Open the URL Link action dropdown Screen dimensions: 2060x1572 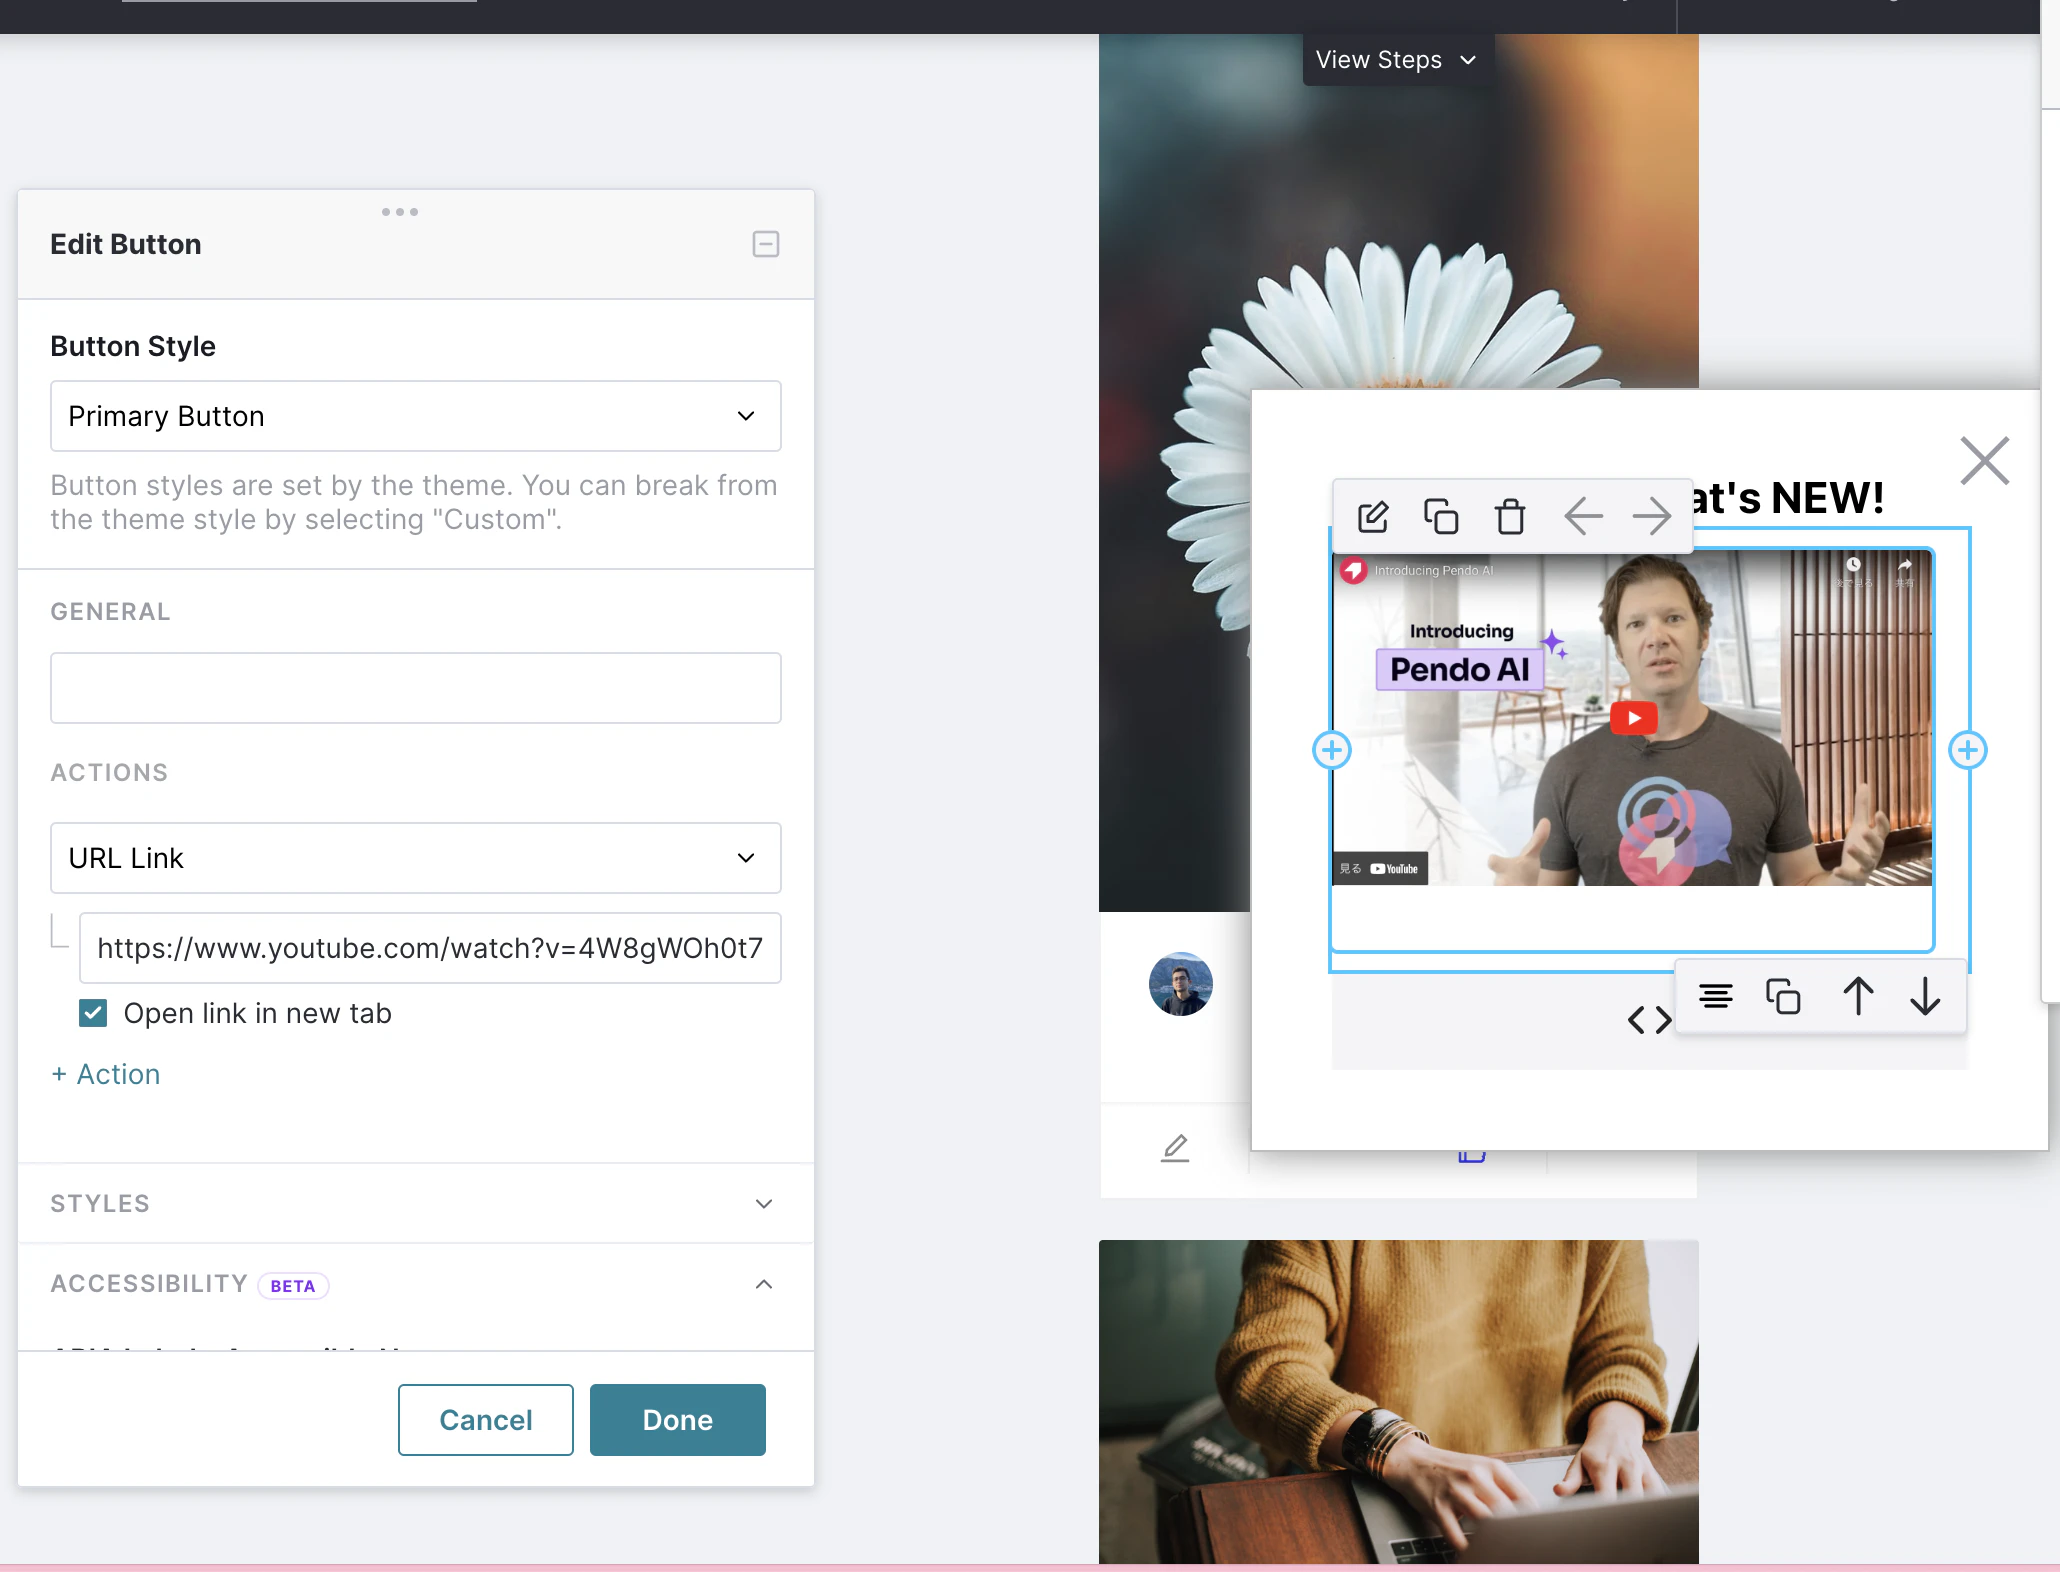click(416, 858)
